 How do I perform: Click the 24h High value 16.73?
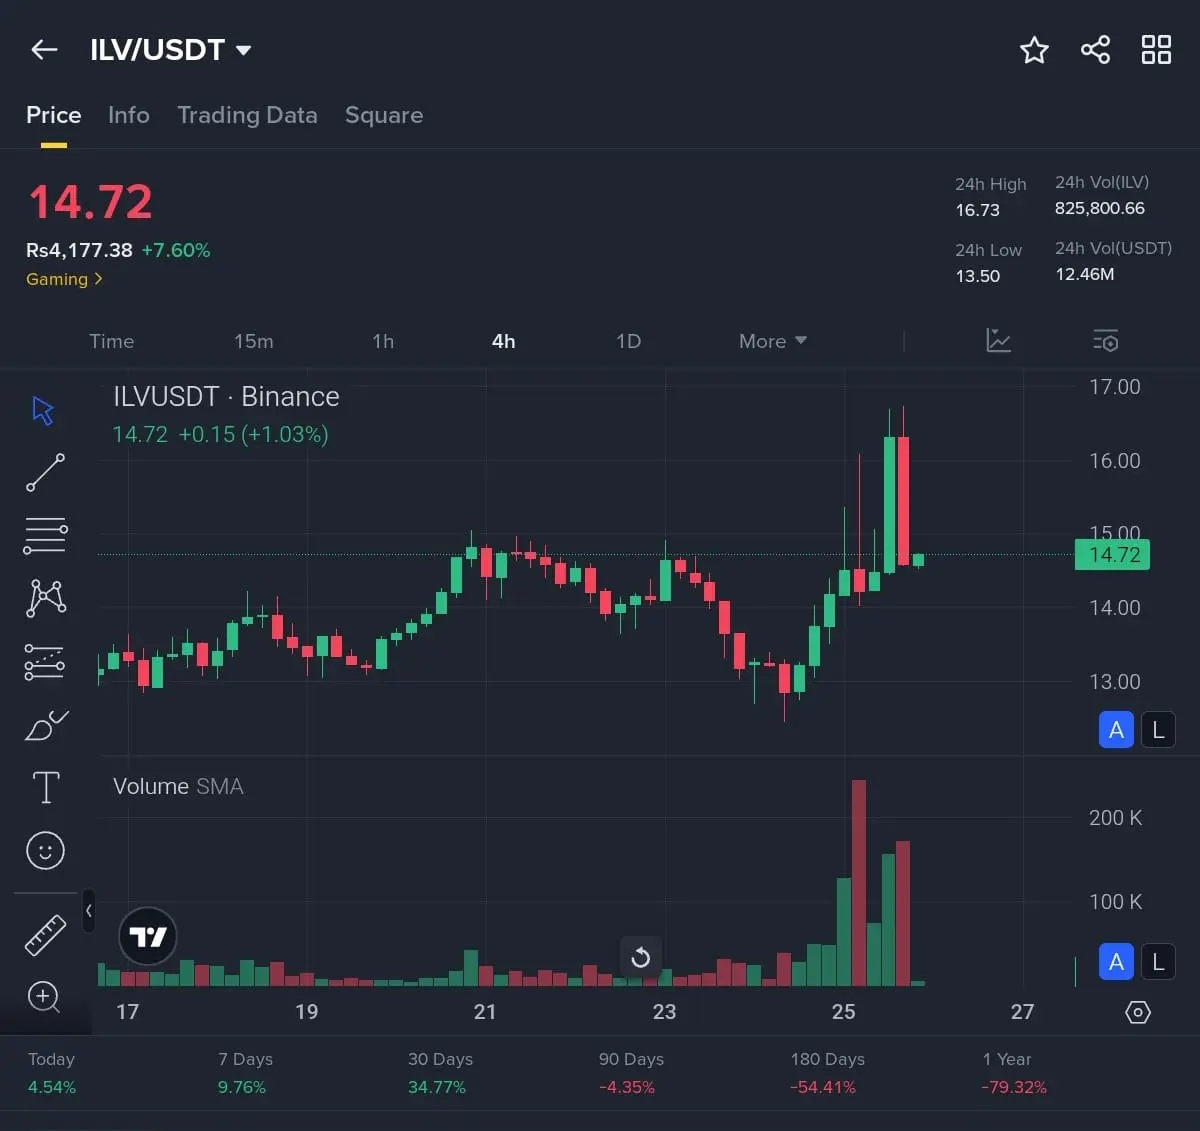click(977, 210)
